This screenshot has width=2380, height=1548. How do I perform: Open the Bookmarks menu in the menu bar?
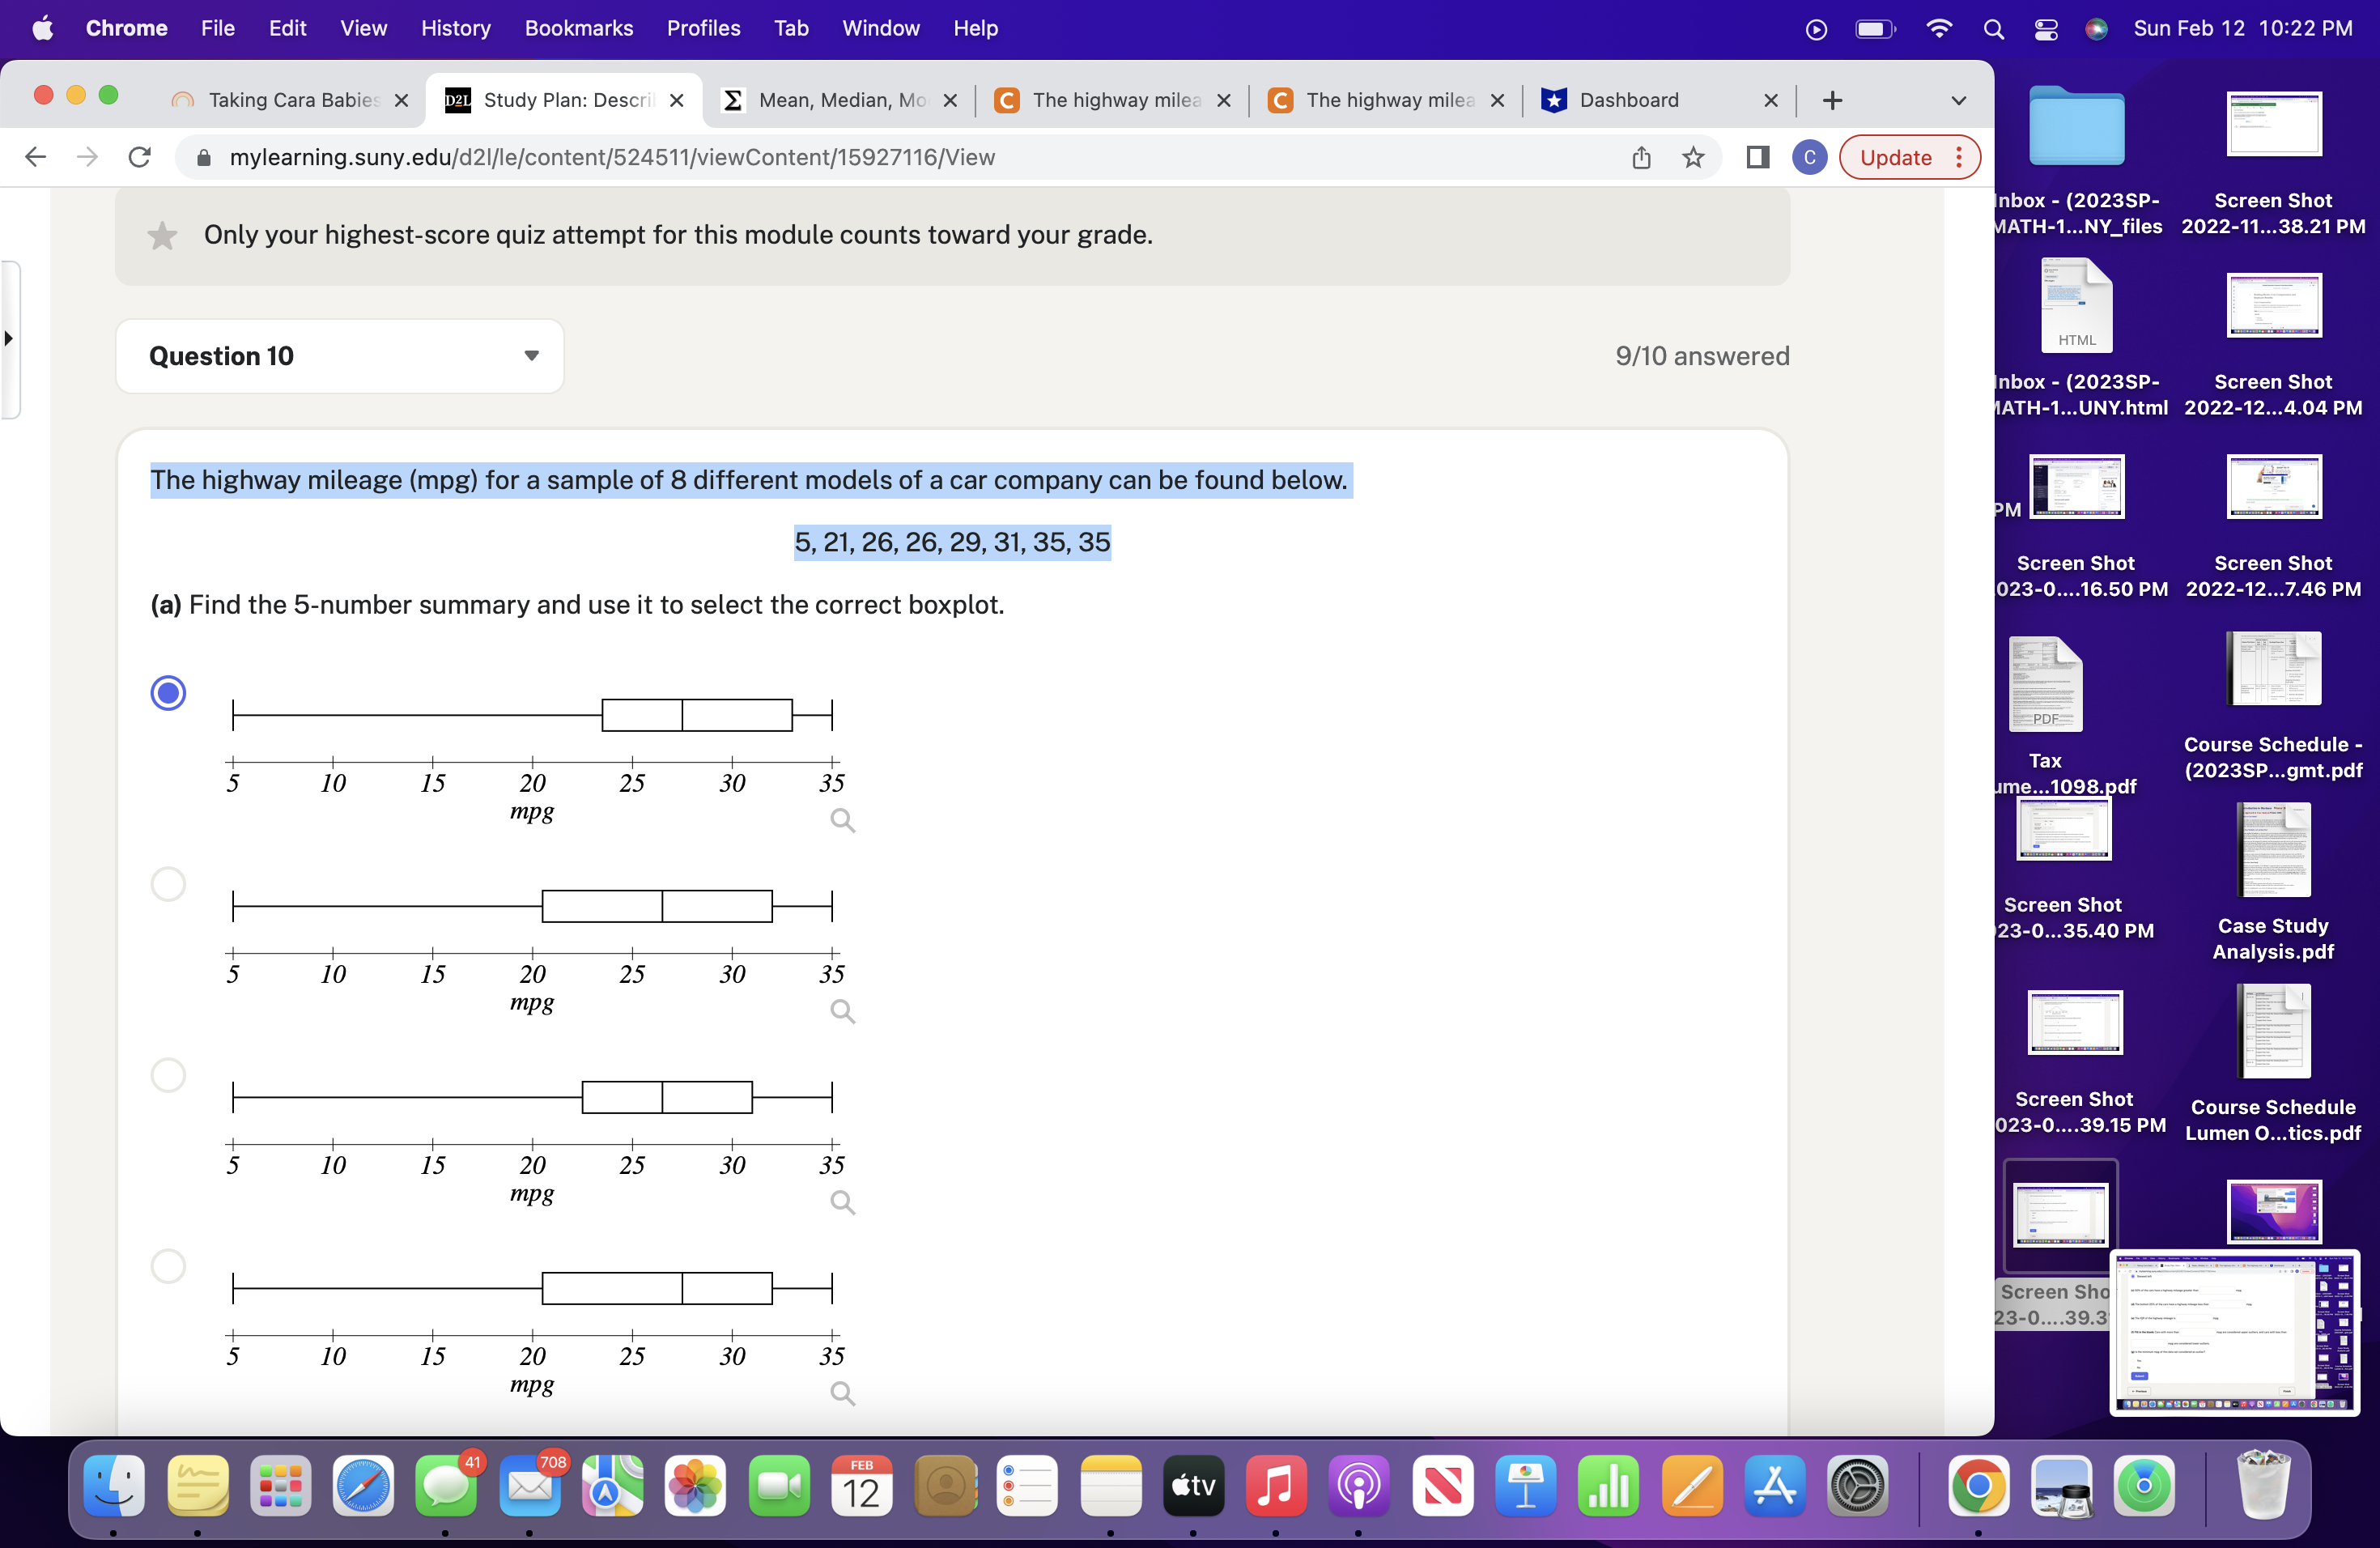coord(578,28)
